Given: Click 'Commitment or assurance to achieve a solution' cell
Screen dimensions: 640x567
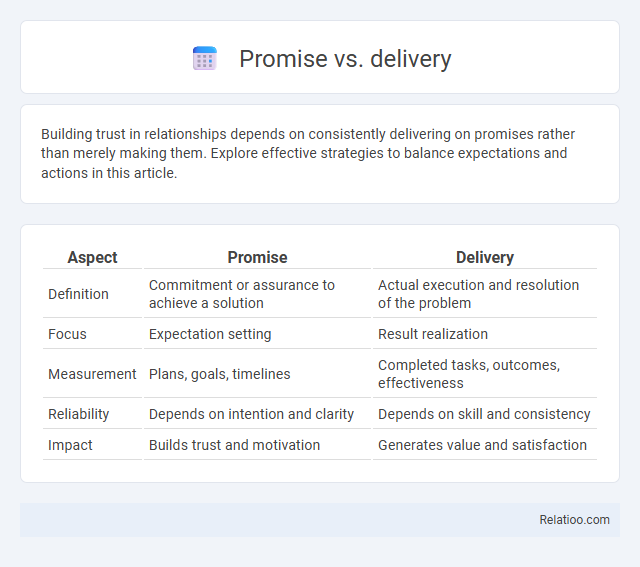Looking at the screenshot, I should pos(257,294).
